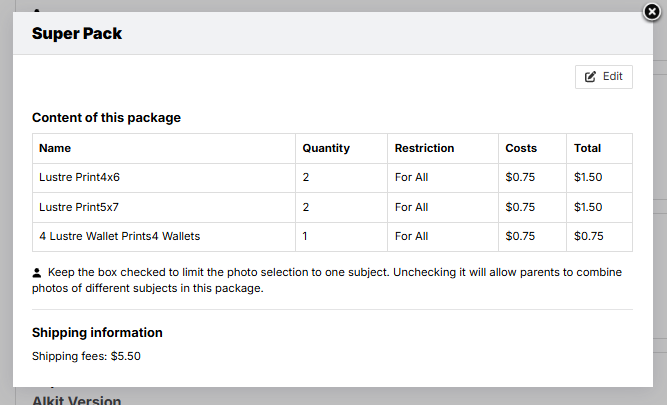Select the Lustre Print4x6 name cell
667x405 pixels.
tap(164, 177)
